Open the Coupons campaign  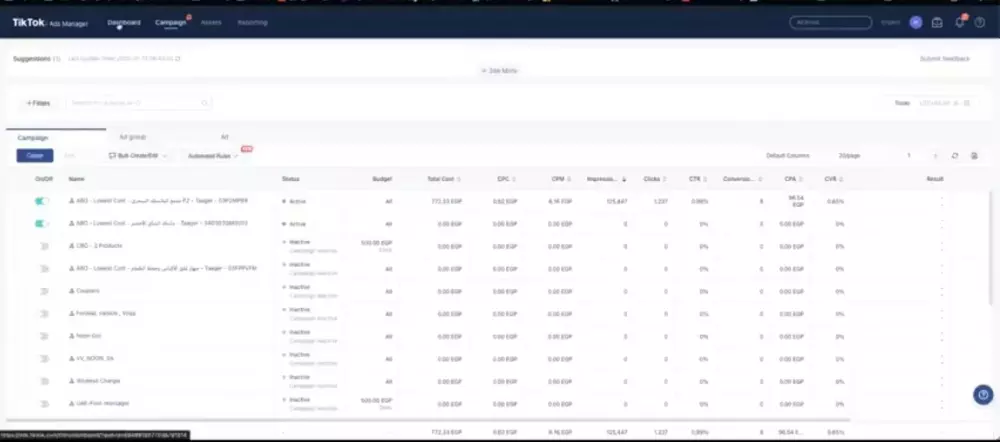(87, 291)
